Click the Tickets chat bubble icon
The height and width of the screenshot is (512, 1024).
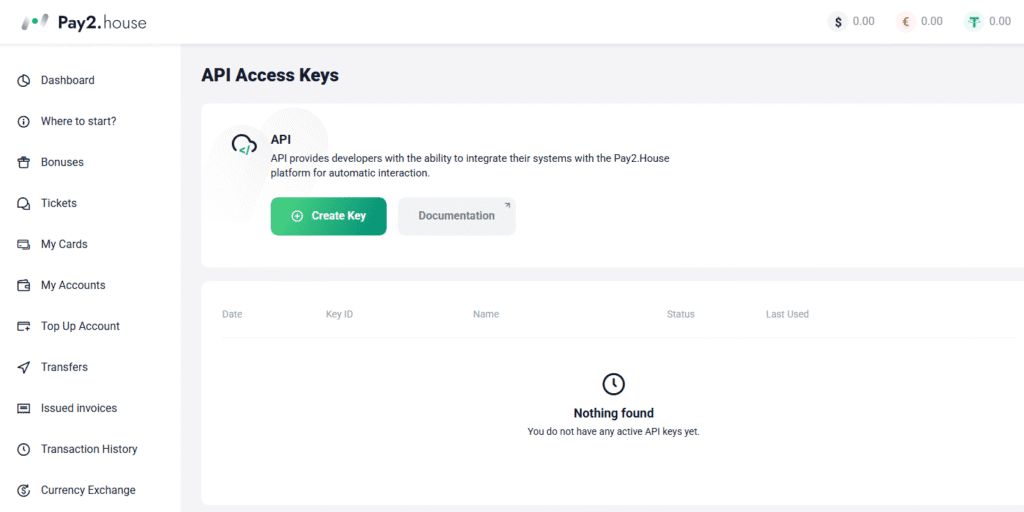(24, 204)
